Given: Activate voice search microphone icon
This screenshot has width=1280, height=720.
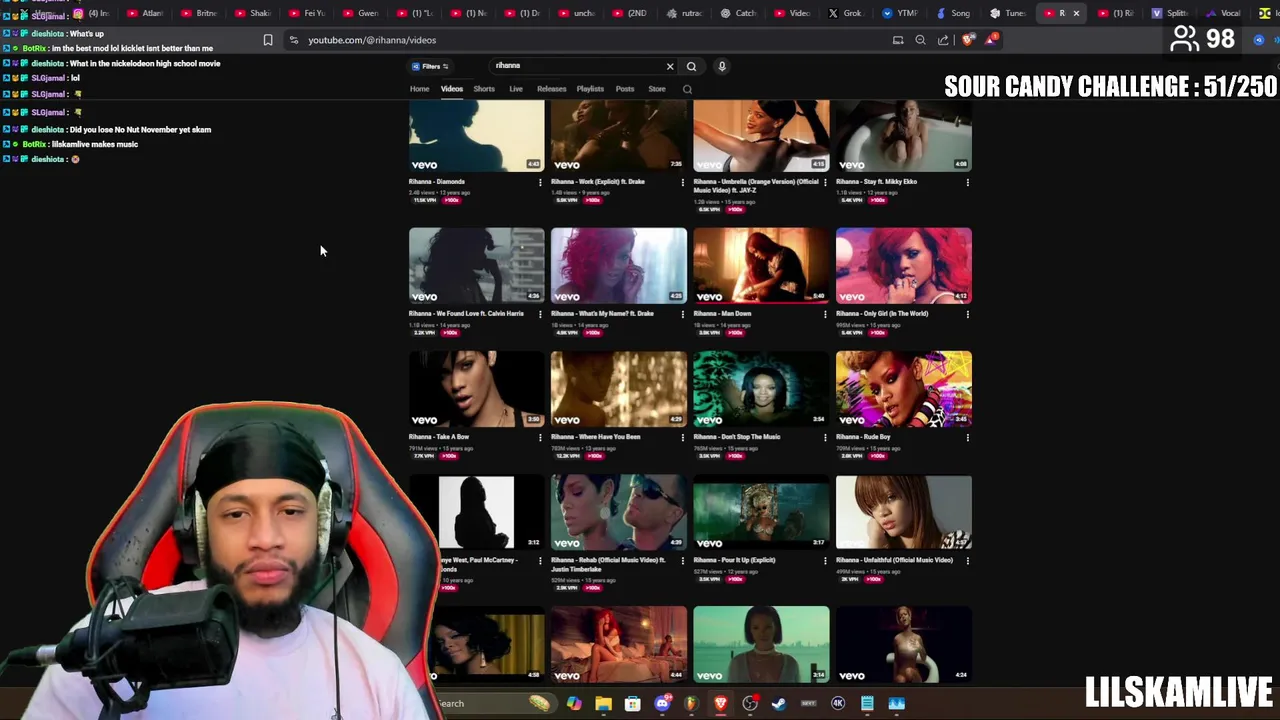Looking at the screenshot, I should [721, 66].
